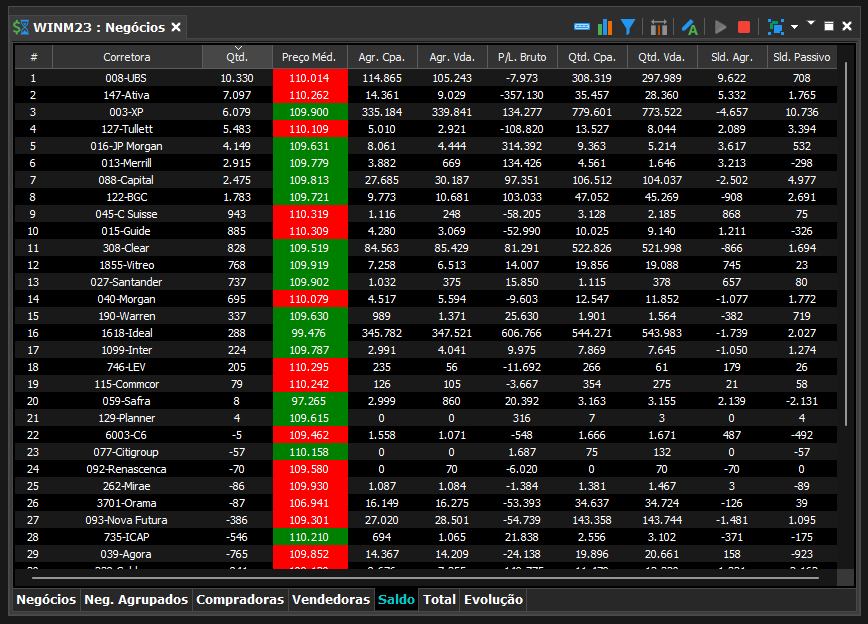
Task: Select the 040-Morgan row
Action: click(426, 299)
